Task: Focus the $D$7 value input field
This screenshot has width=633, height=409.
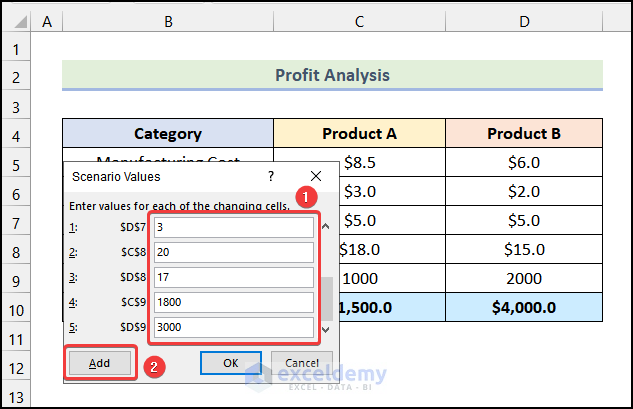Action: click(233, 228)
